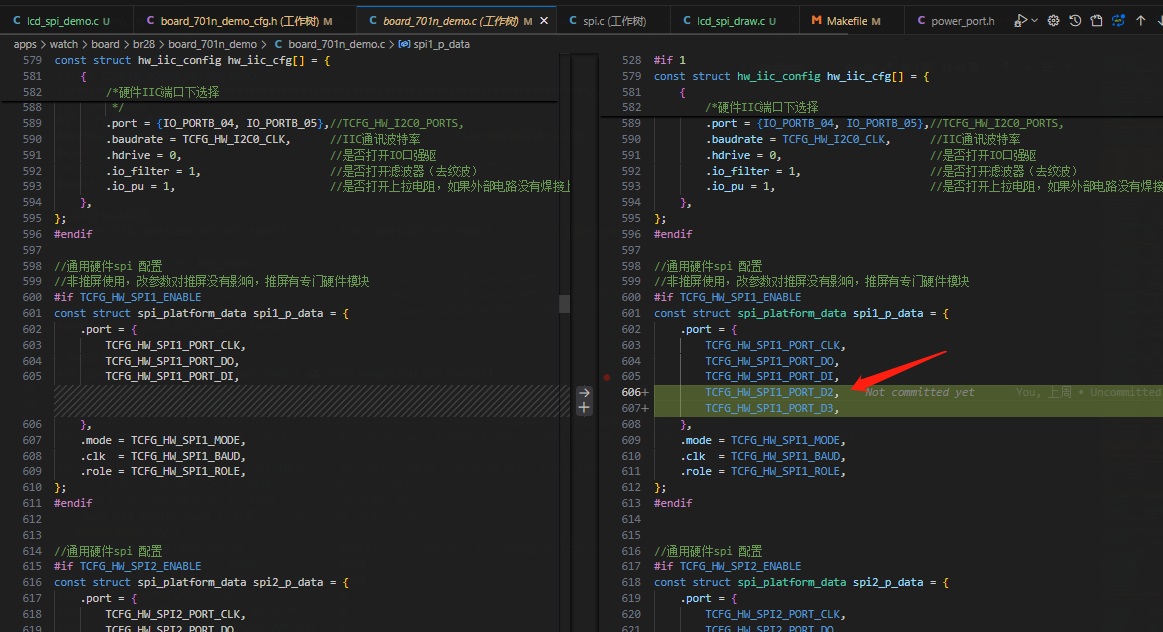Click '.baudrate = TCFG_HW_I2C0_CLK,' in left pane
This screenshot has width=1163, height=632.
pyautogui.click(x=198, y=139)
